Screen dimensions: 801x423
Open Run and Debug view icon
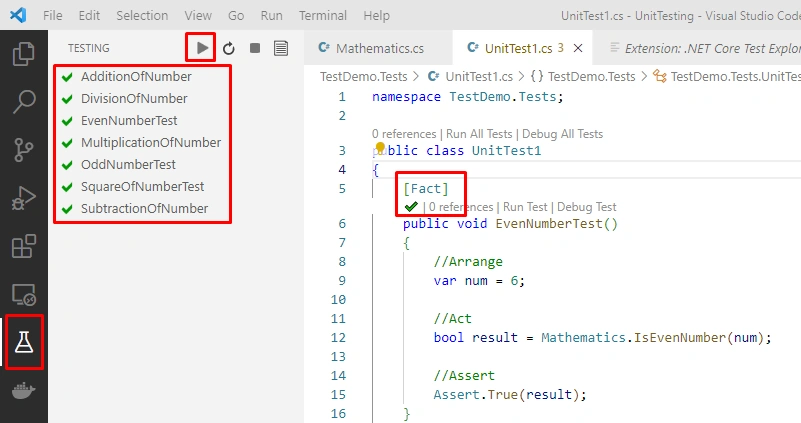[x=23, y=198]
